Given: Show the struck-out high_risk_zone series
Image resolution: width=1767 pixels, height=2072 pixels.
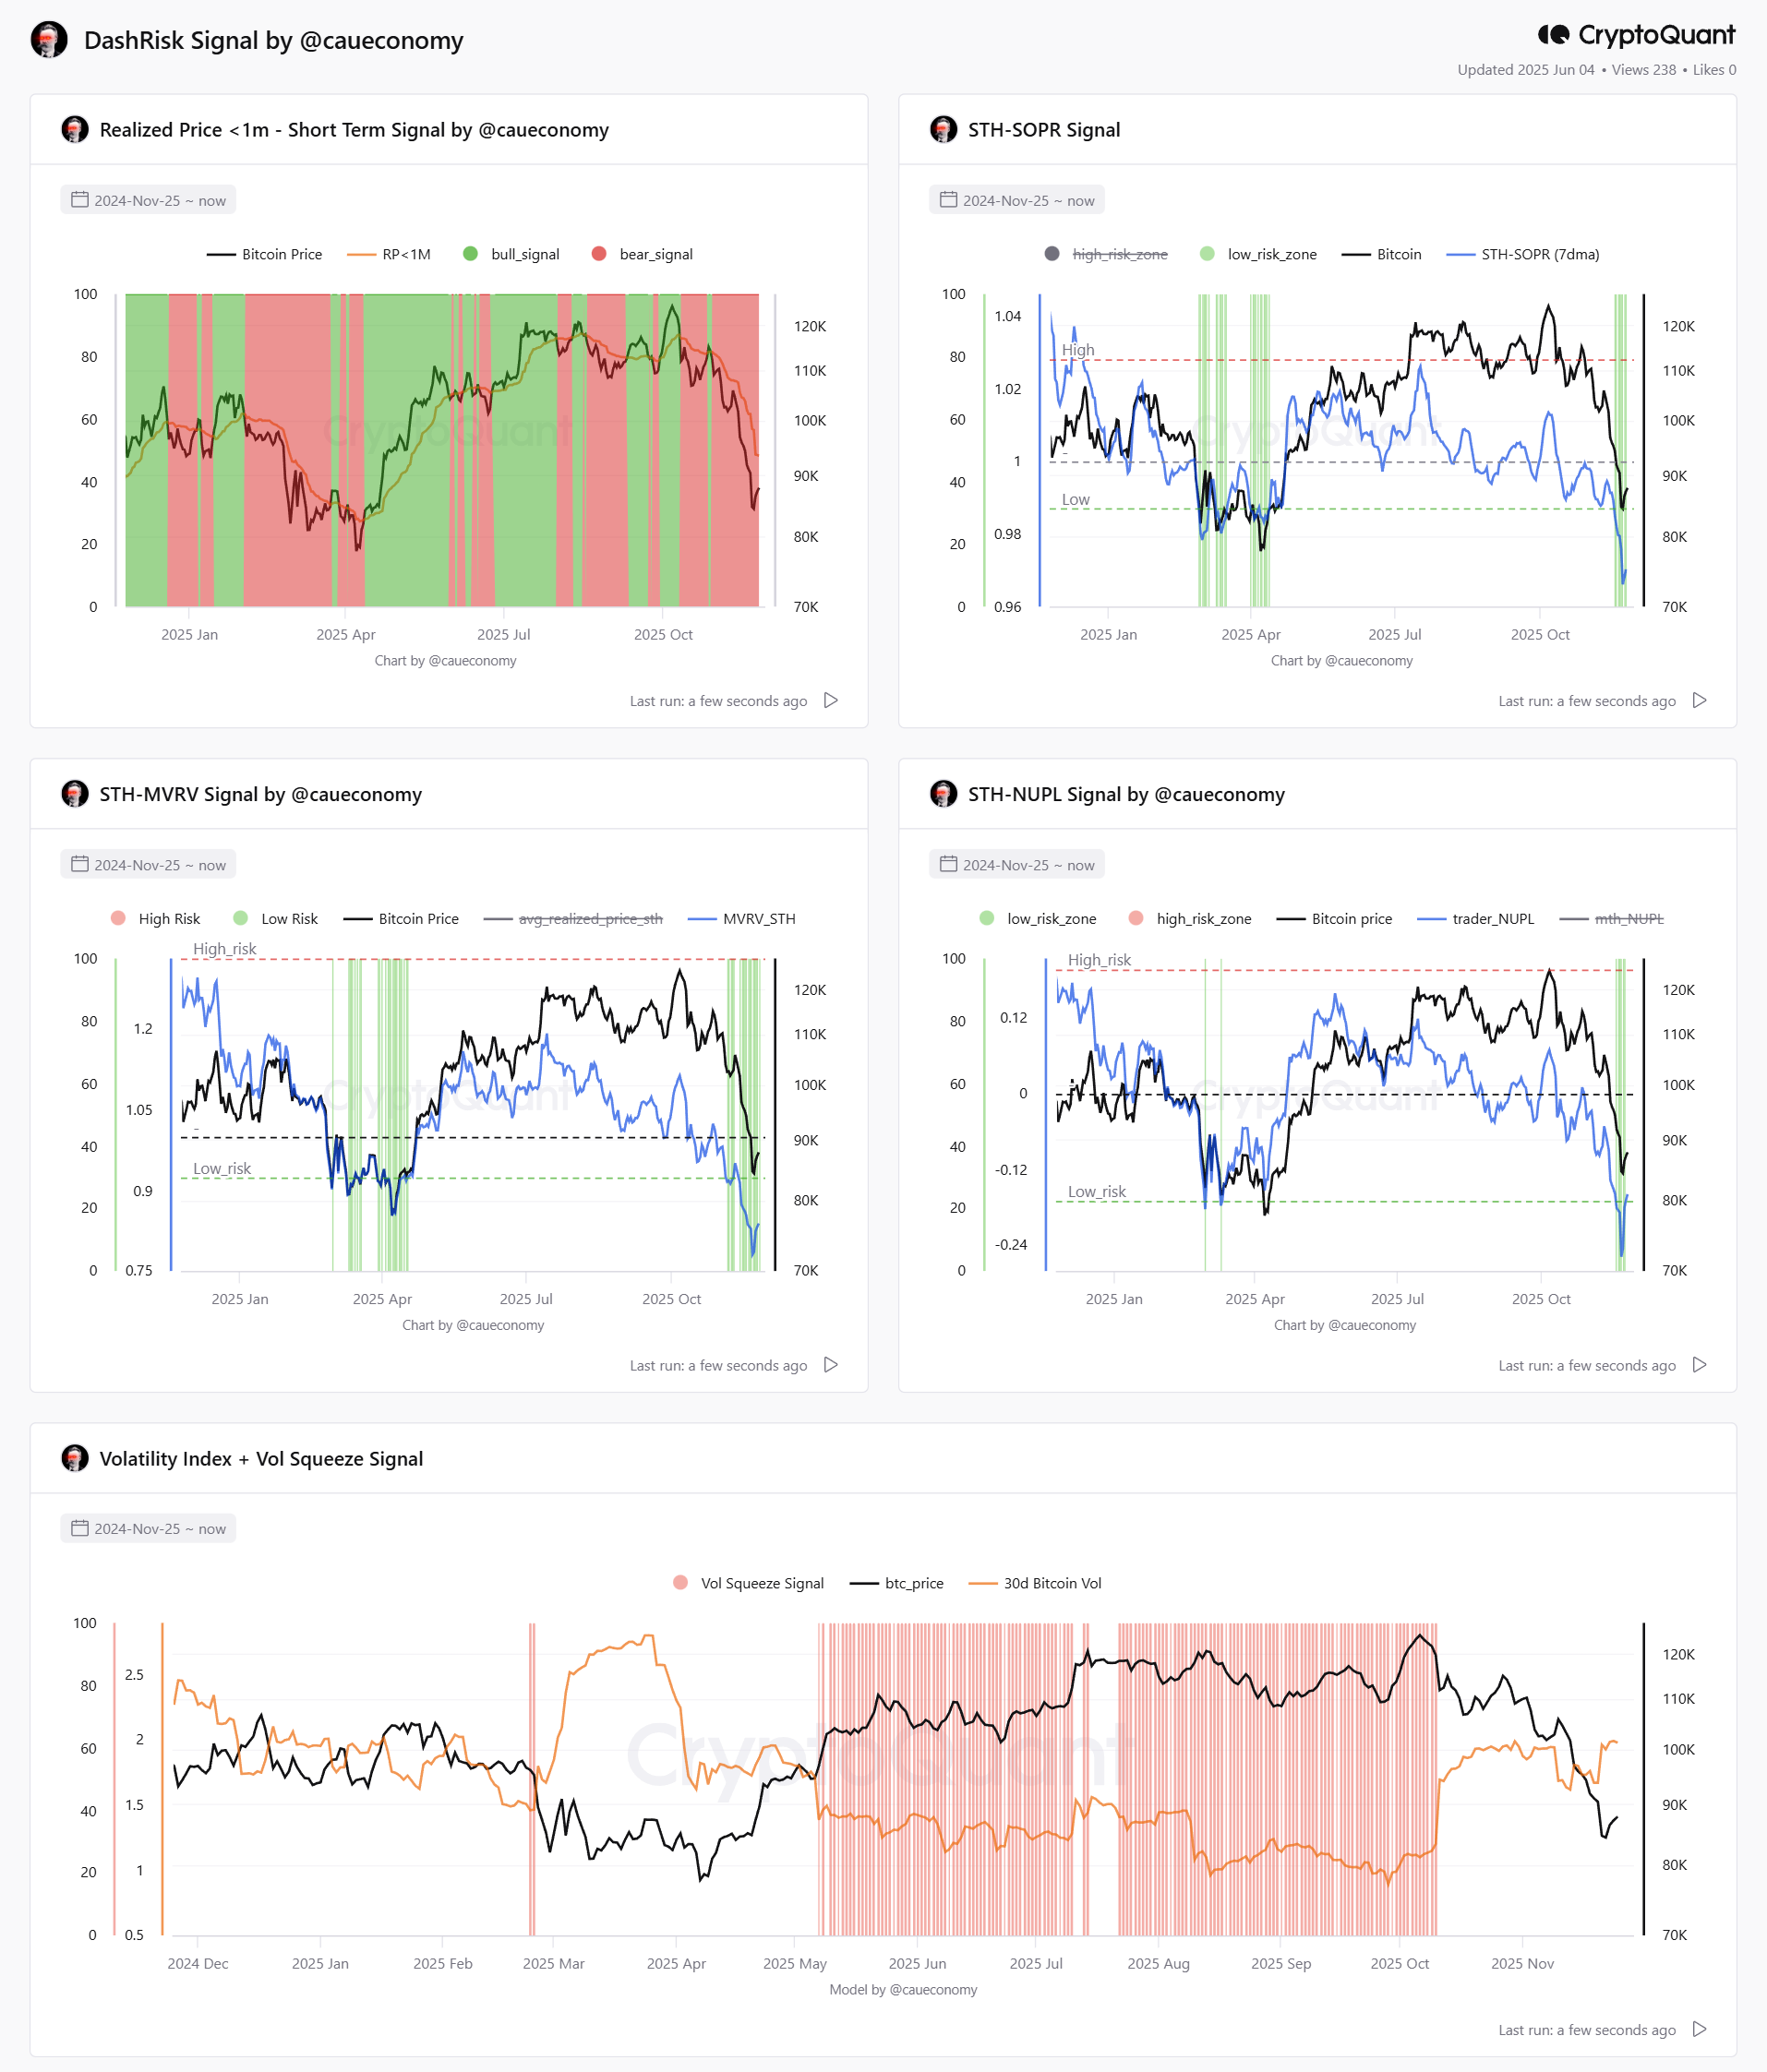Looking at the screenshot, I should tap(1106, 254).
